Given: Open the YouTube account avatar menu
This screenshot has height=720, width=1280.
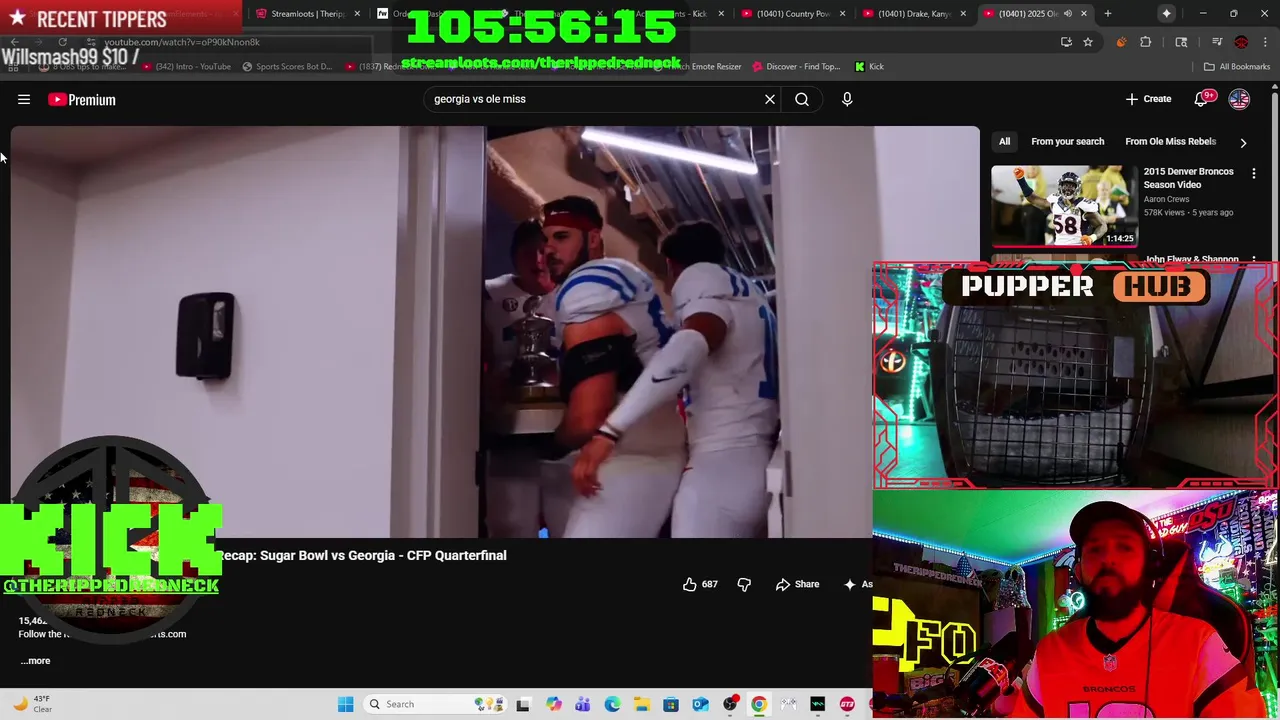Looking at the screenshot, I should (x=1239, y=99).
